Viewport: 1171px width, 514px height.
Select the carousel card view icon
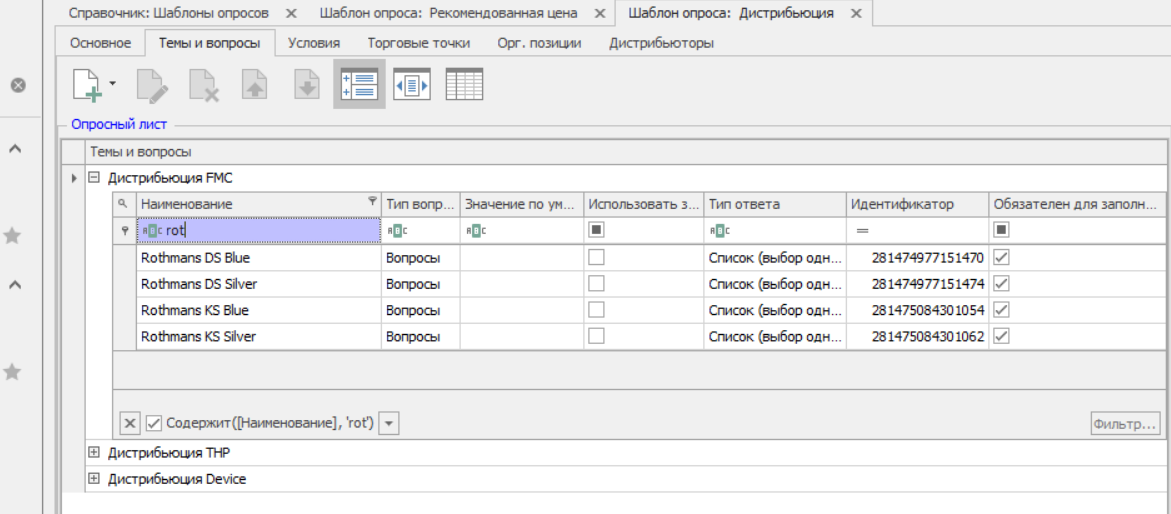click(412, 84)
